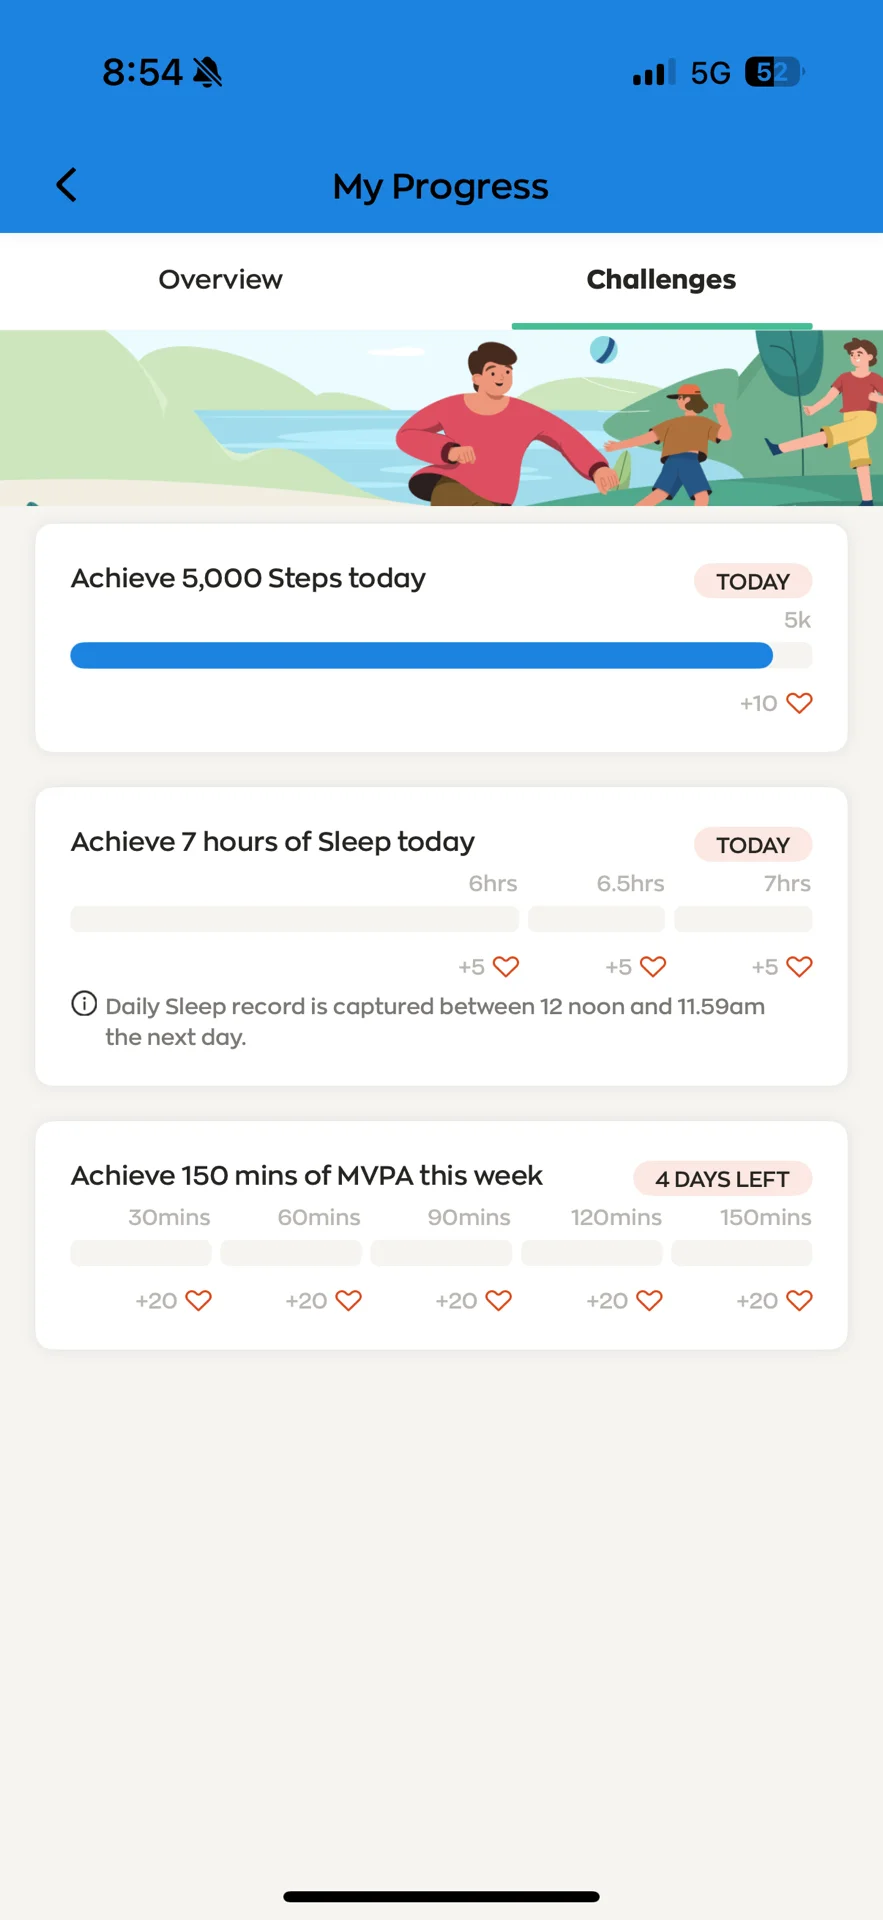Image resolution: width=883 pixels, height=1920 pixels.
Task: Tap the heart icon under 150mins MVPA
Action: 799,1301
